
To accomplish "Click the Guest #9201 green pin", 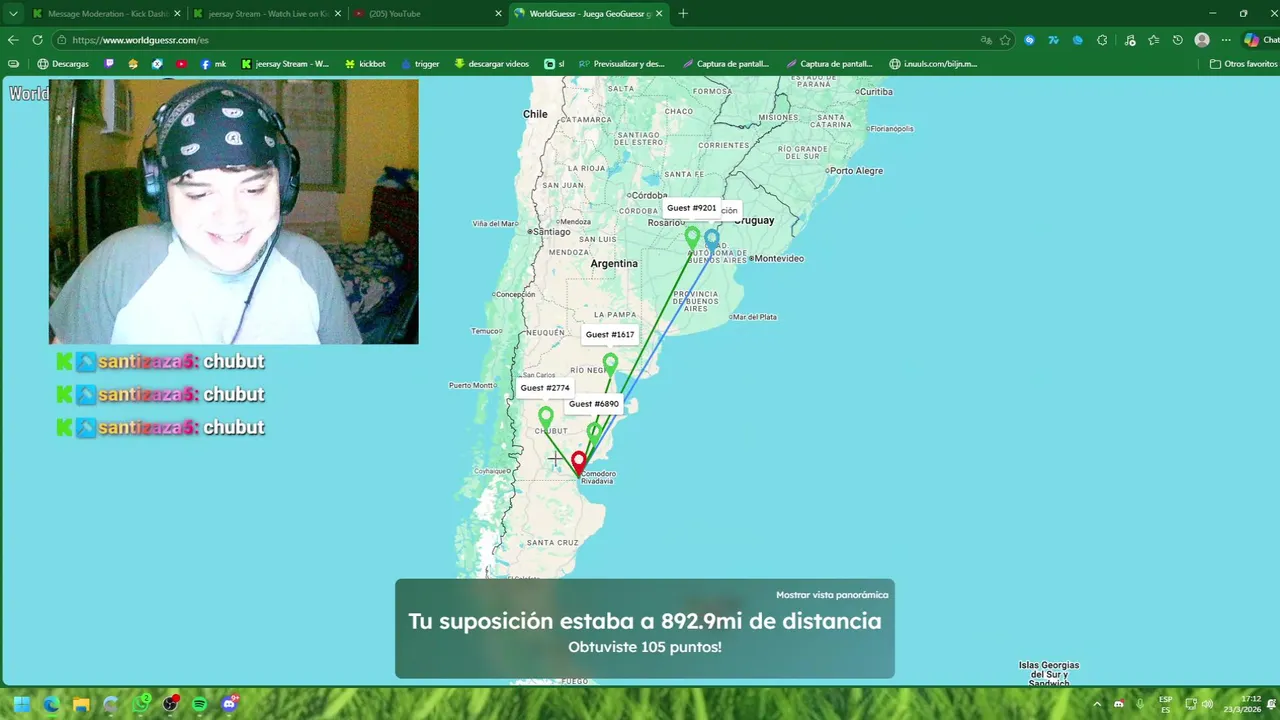I will [692, 237].
